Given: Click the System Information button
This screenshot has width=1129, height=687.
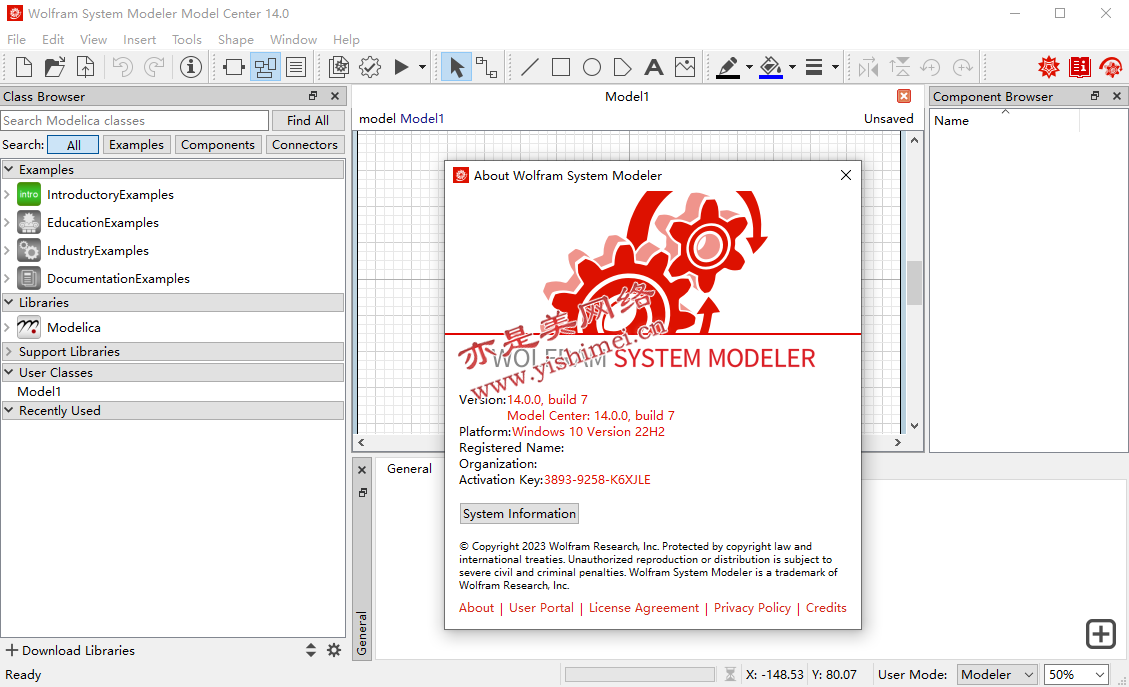Looking at the screenshot, I should coord(519,513).
